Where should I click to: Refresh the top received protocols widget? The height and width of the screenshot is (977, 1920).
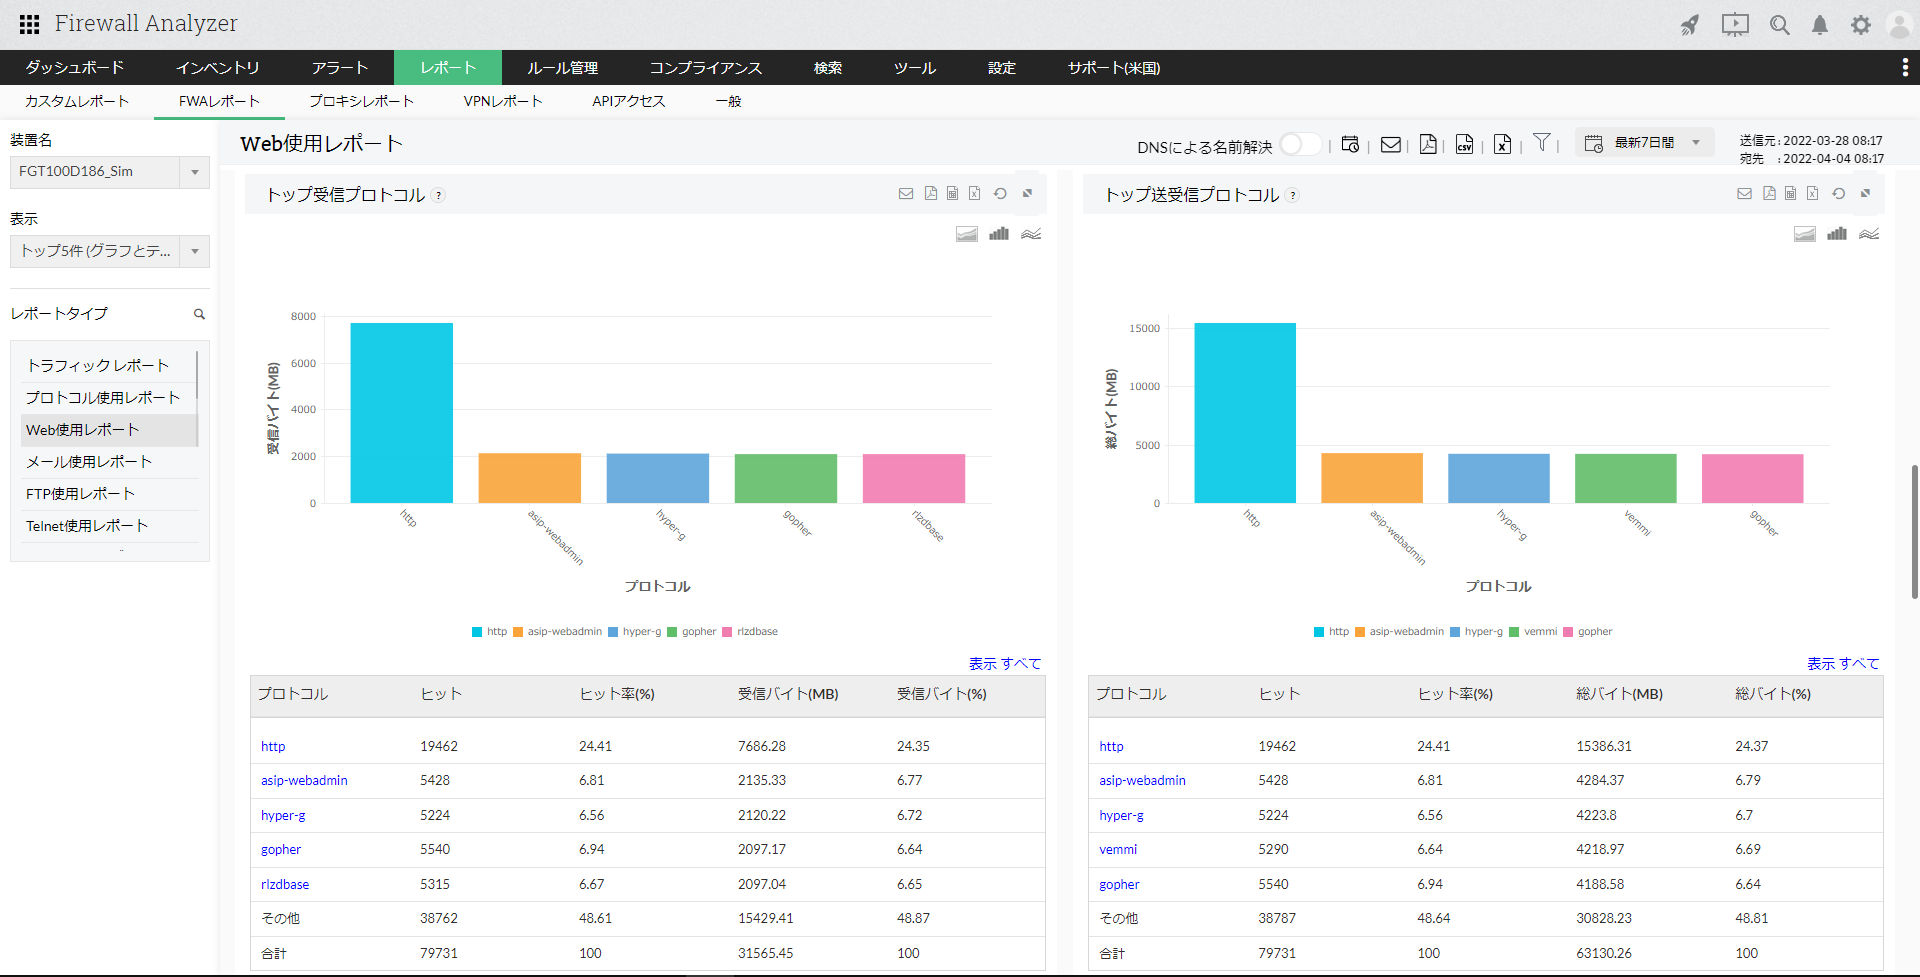tap(1000, 194)
